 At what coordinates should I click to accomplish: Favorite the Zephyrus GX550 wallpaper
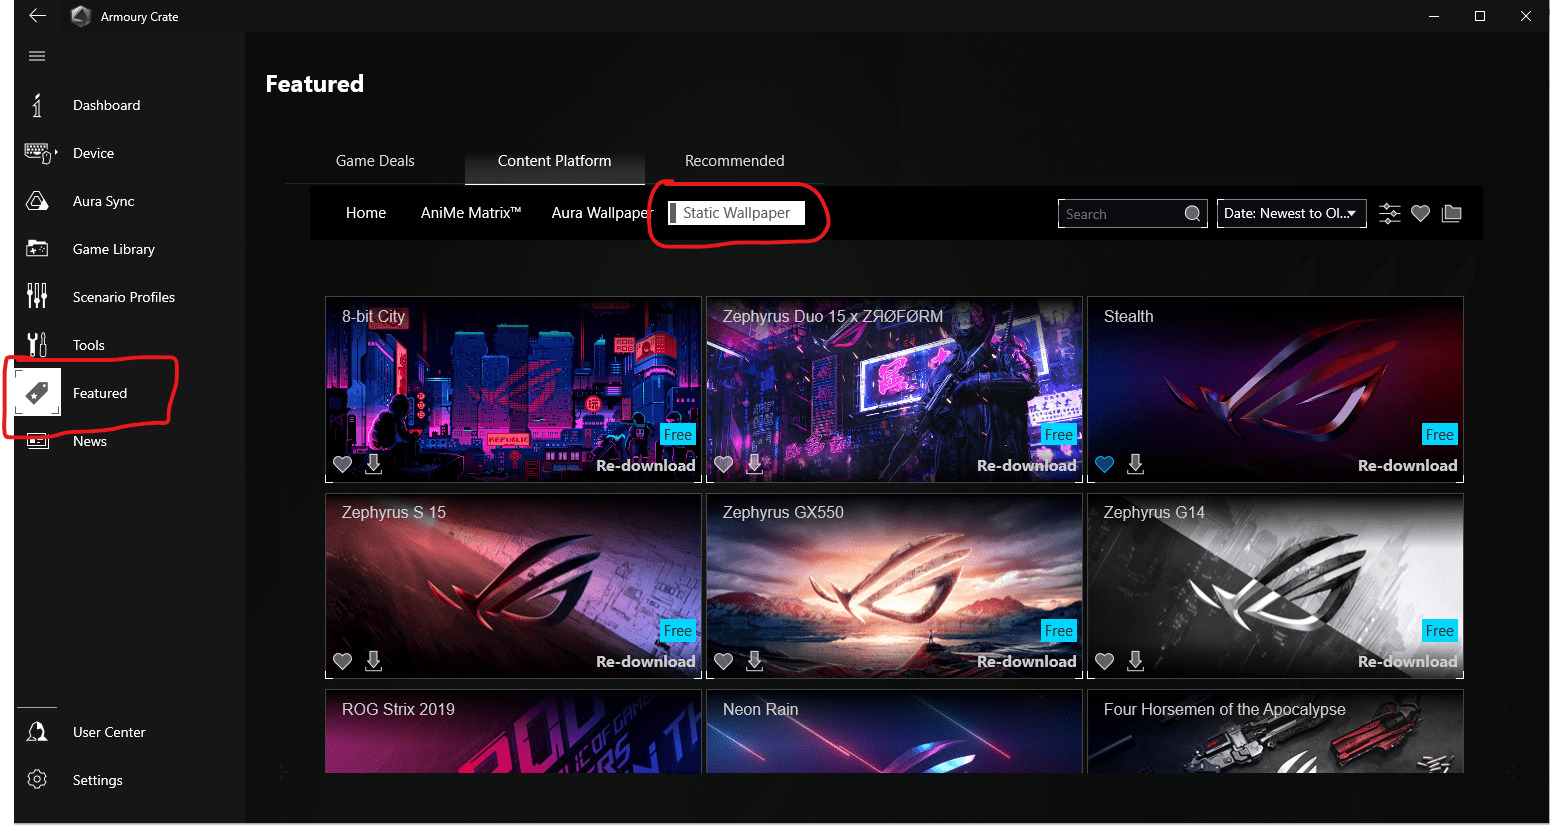click(723, 661)
